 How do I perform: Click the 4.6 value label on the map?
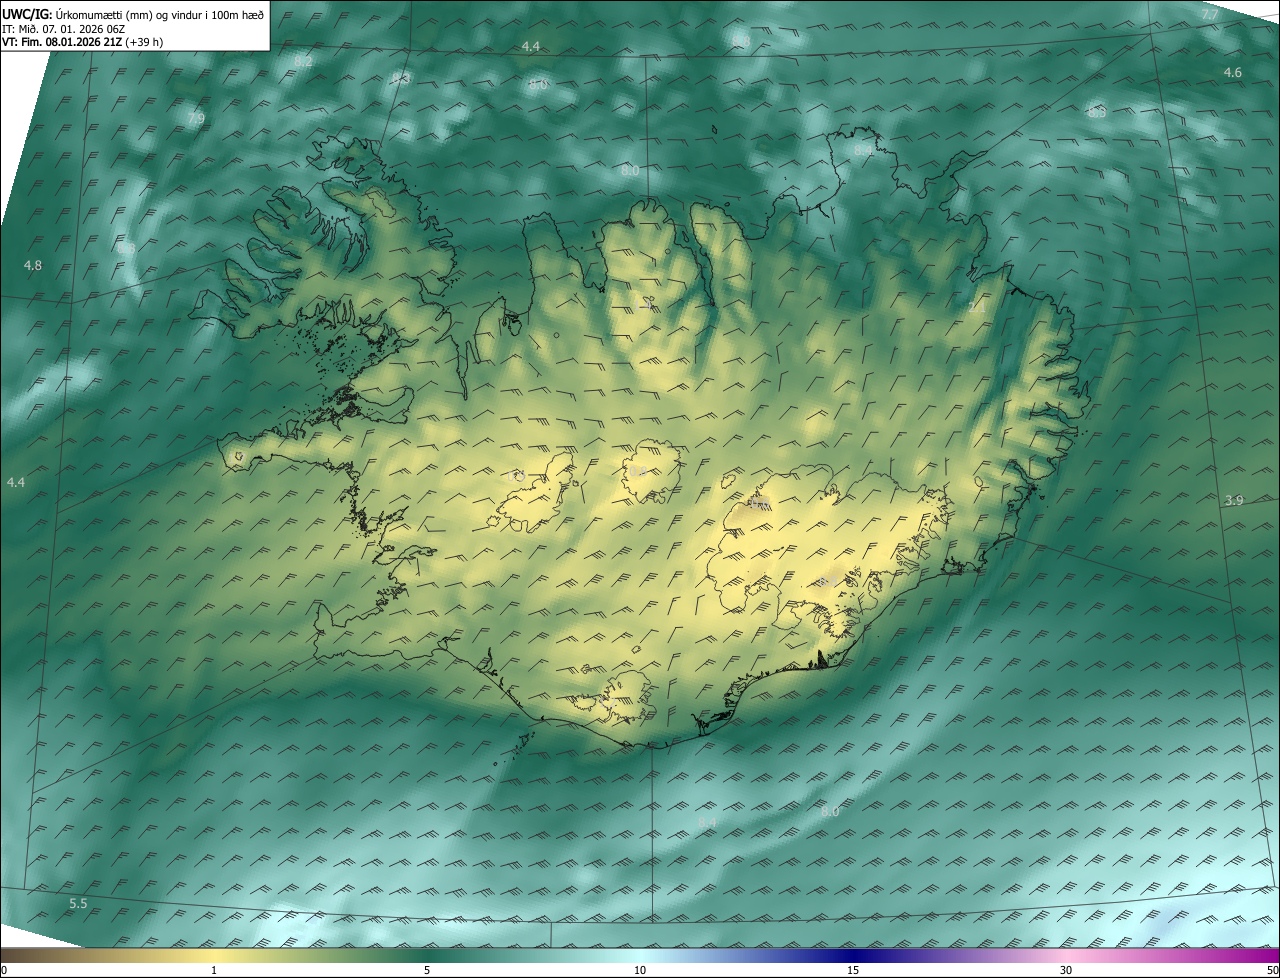pos(1233,72)
